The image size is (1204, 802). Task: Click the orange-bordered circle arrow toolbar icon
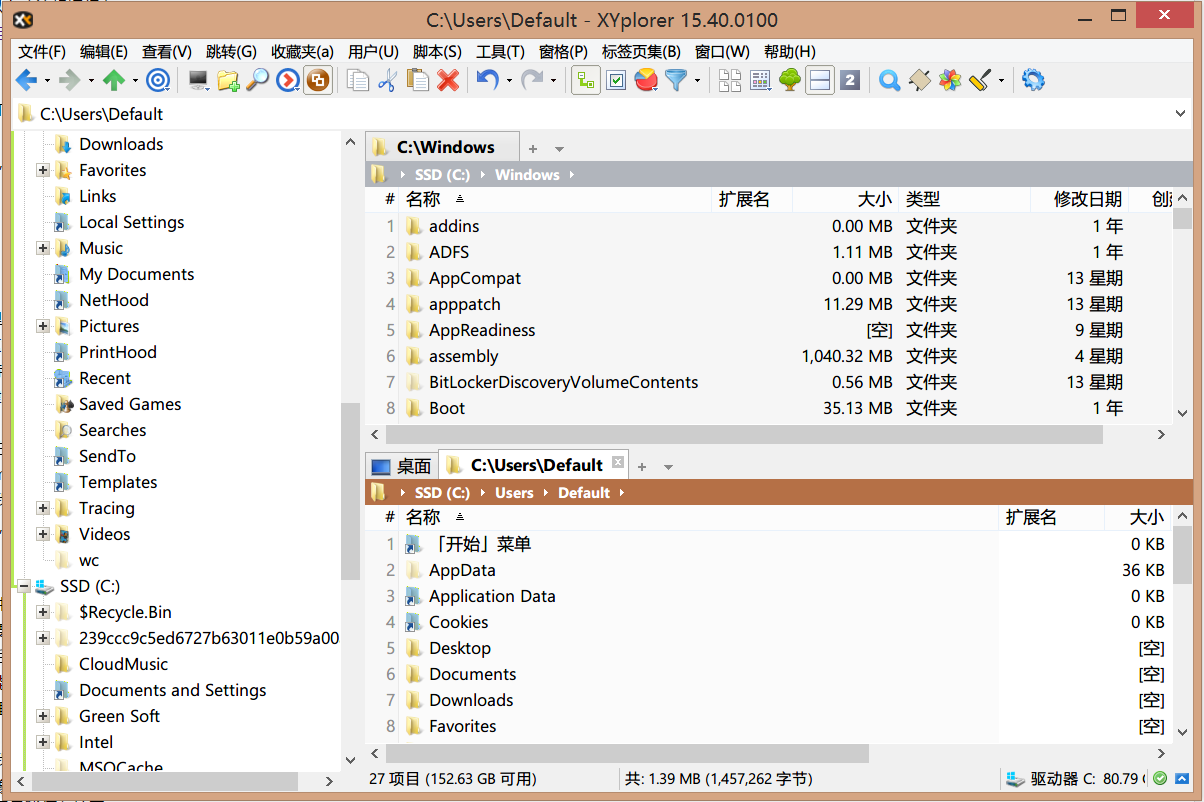pos(288,81)
